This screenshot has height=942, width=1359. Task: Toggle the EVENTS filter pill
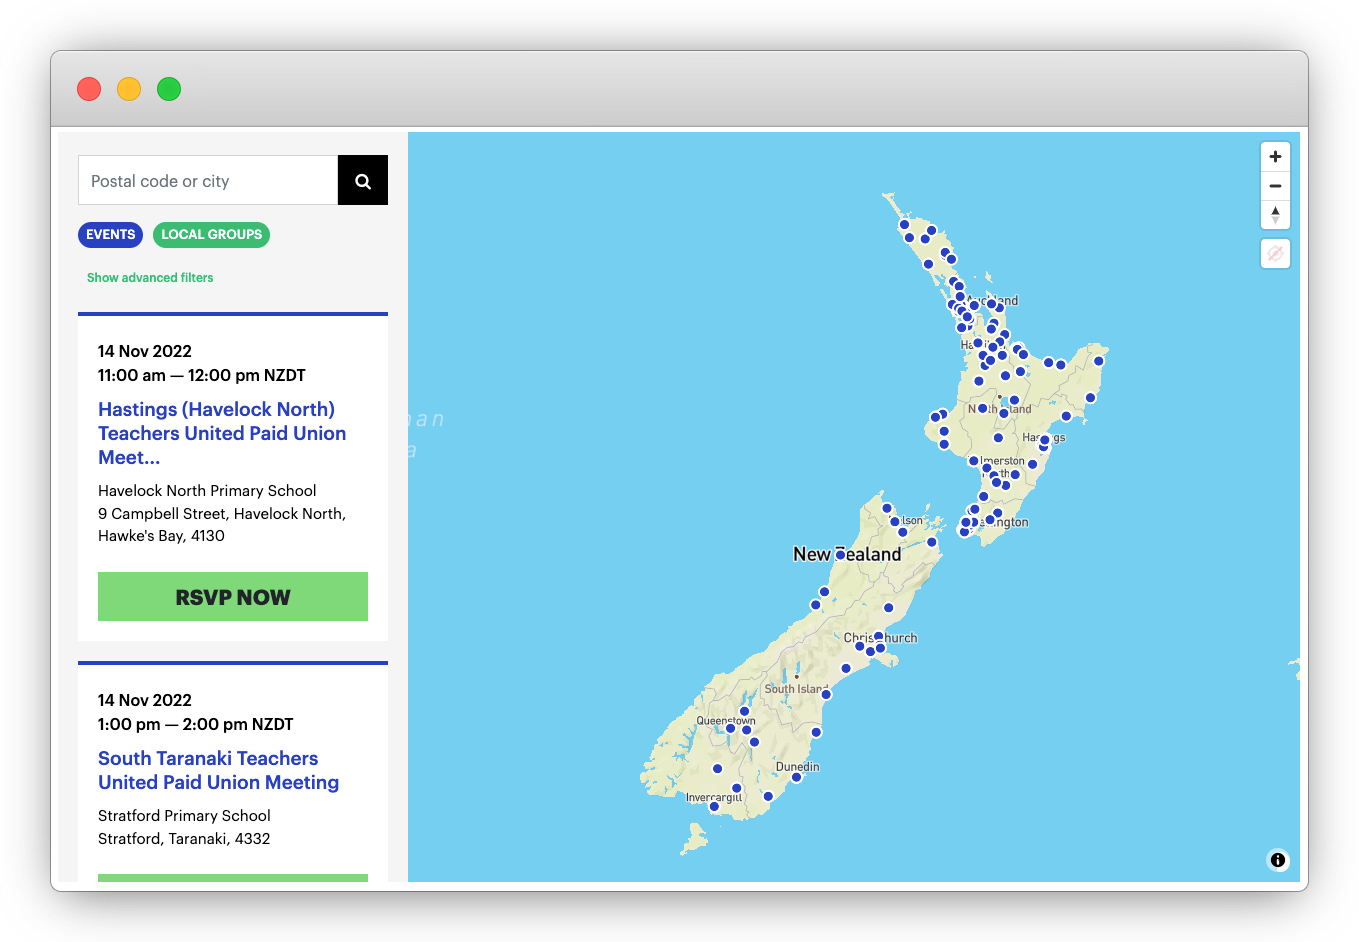tap(110, 234)
